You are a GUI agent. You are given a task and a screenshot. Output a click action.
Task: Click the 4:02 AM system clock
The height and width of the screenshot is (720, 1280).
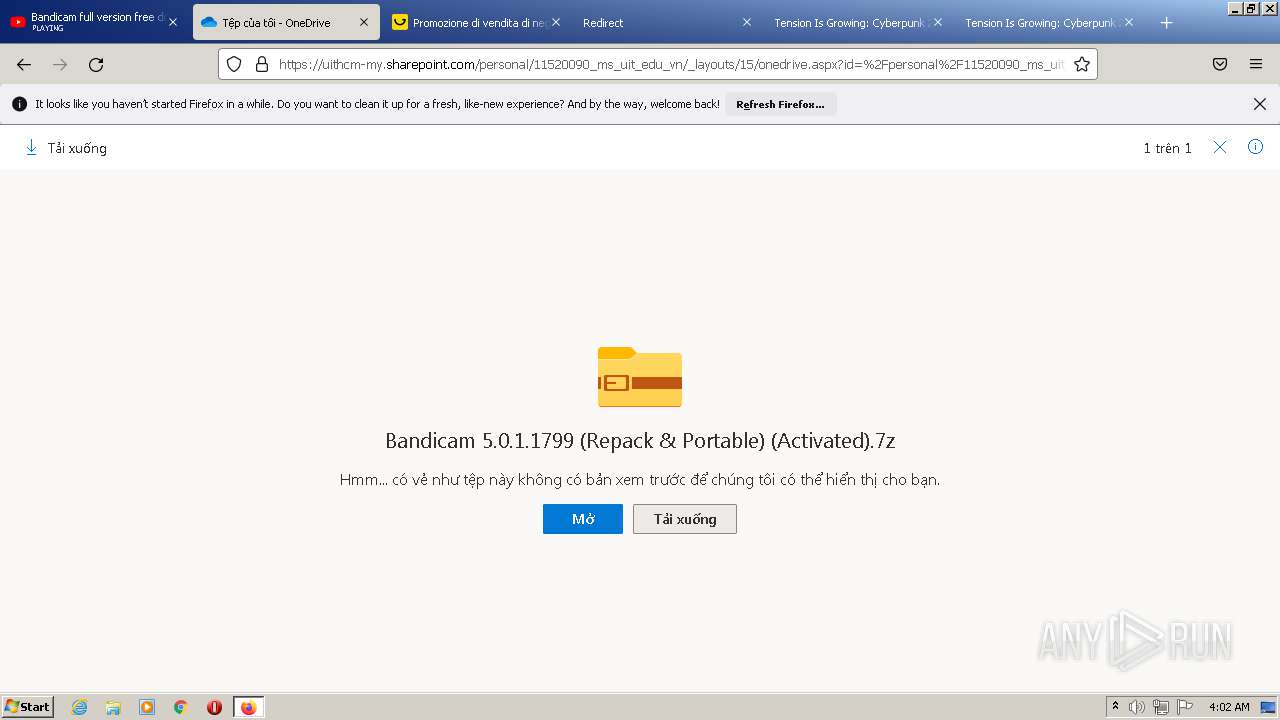click(x=1229, y=707)
